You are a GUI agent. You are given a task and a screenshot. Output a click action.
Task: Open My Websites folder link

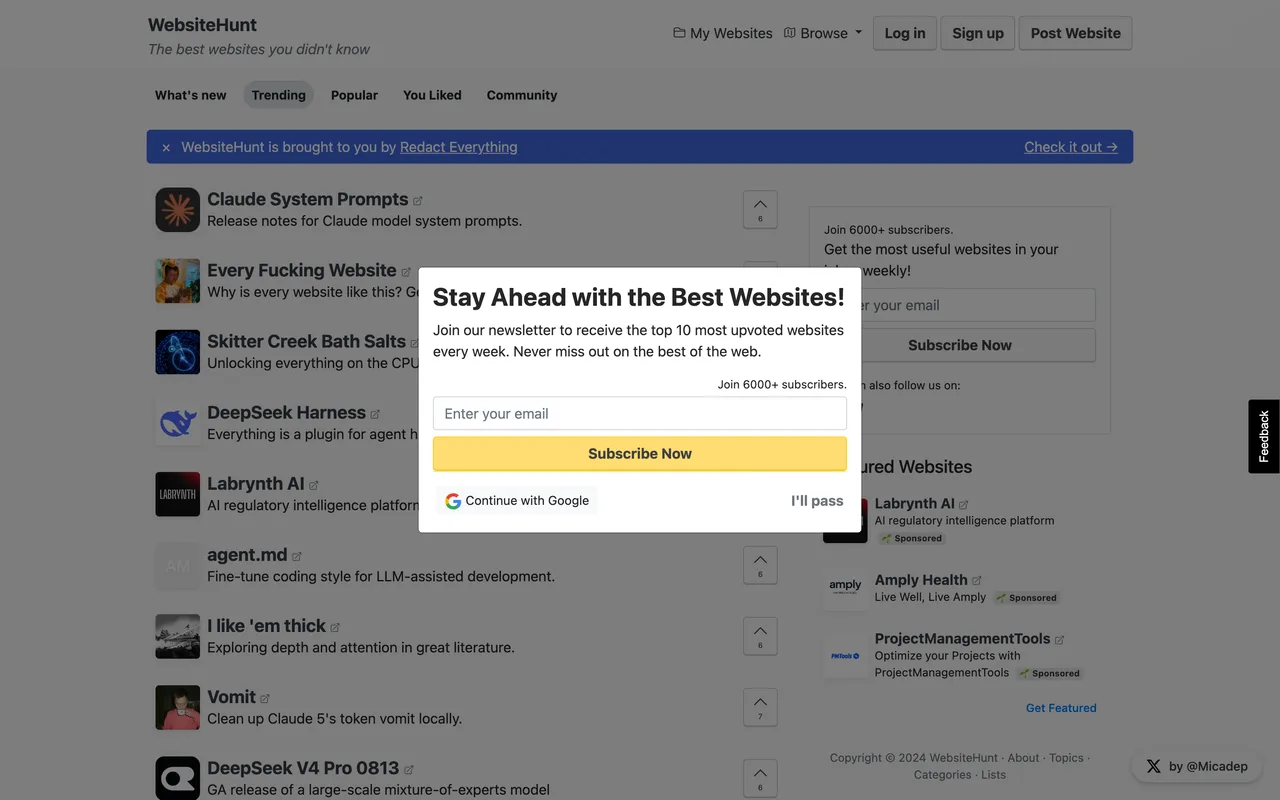[723, 33]
